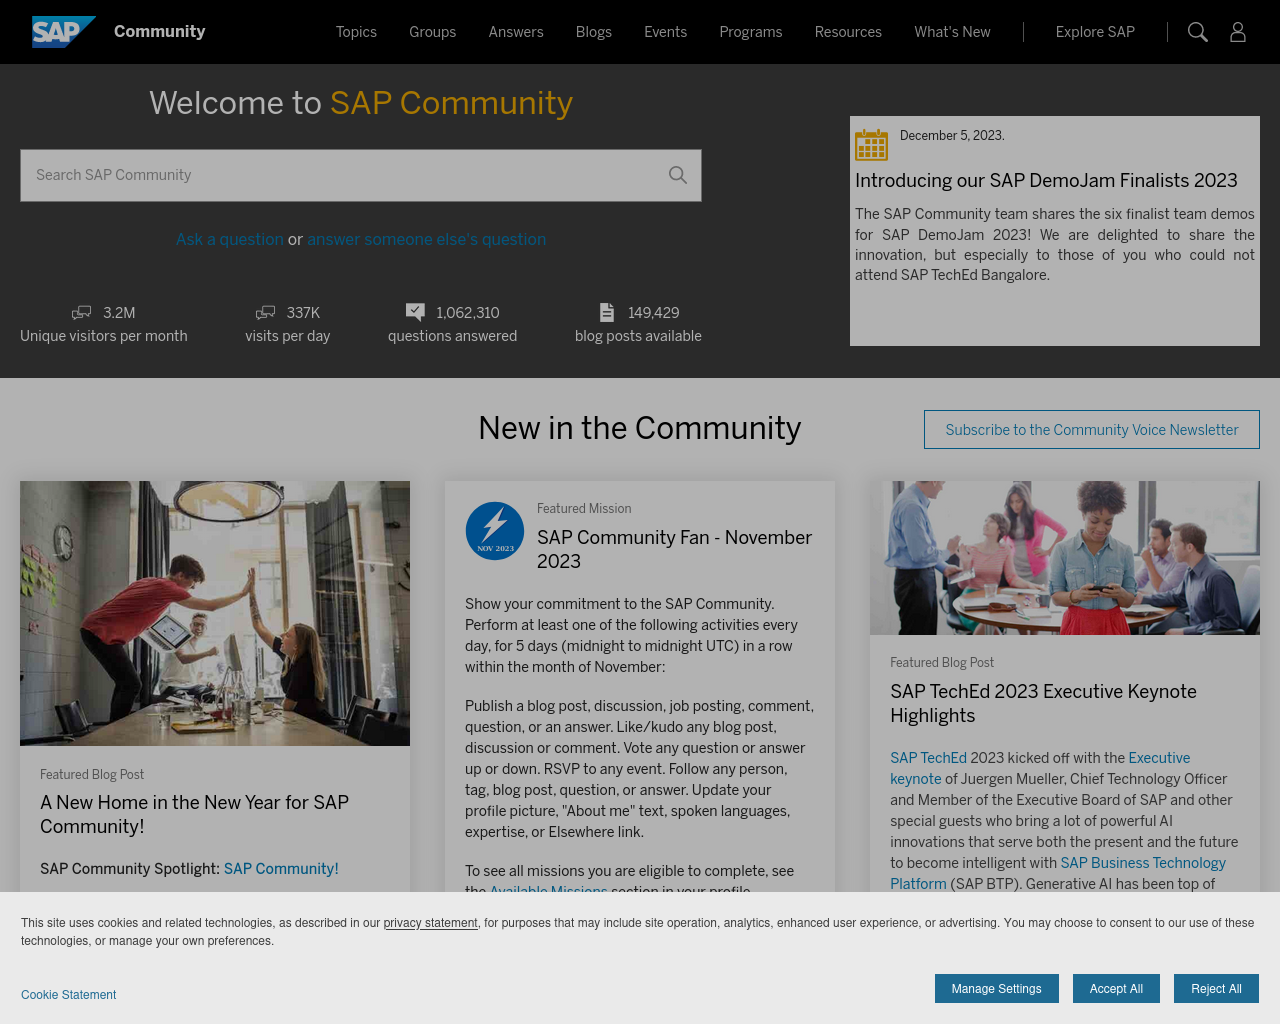Click Reject All cookies

[1216, 988]
